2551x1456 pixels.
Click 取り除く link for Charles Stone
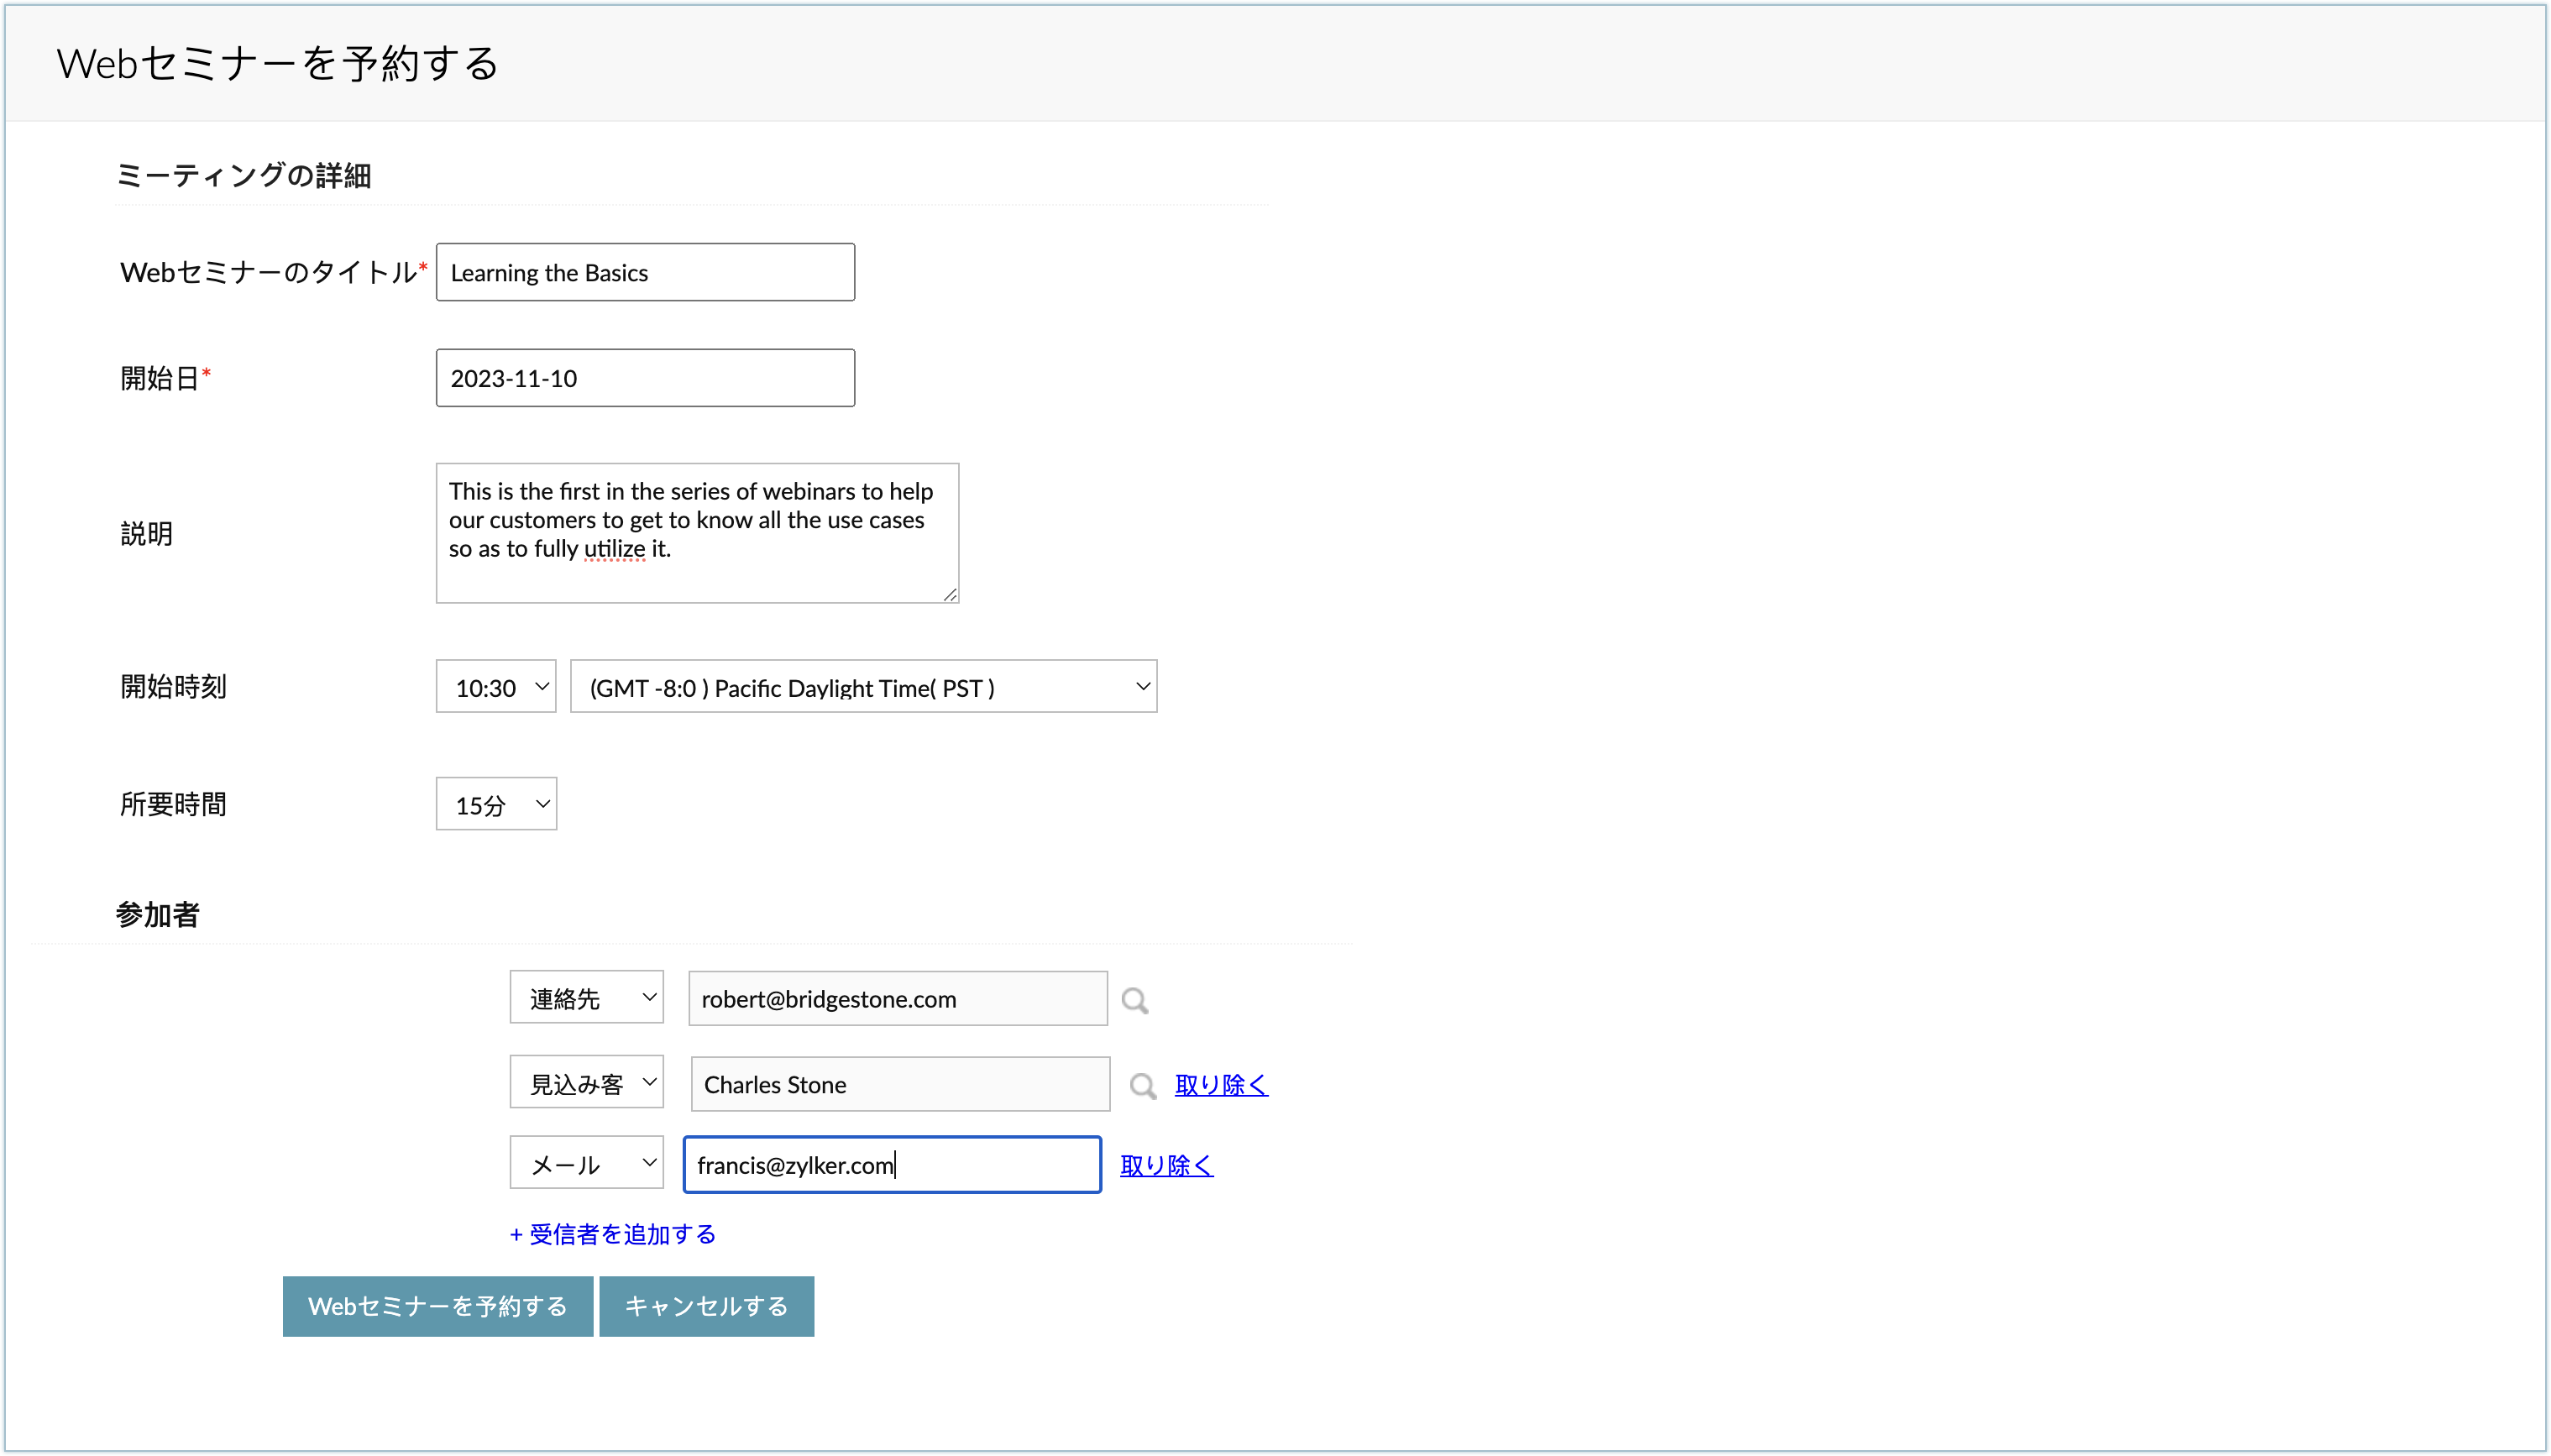(1221, 1085)
